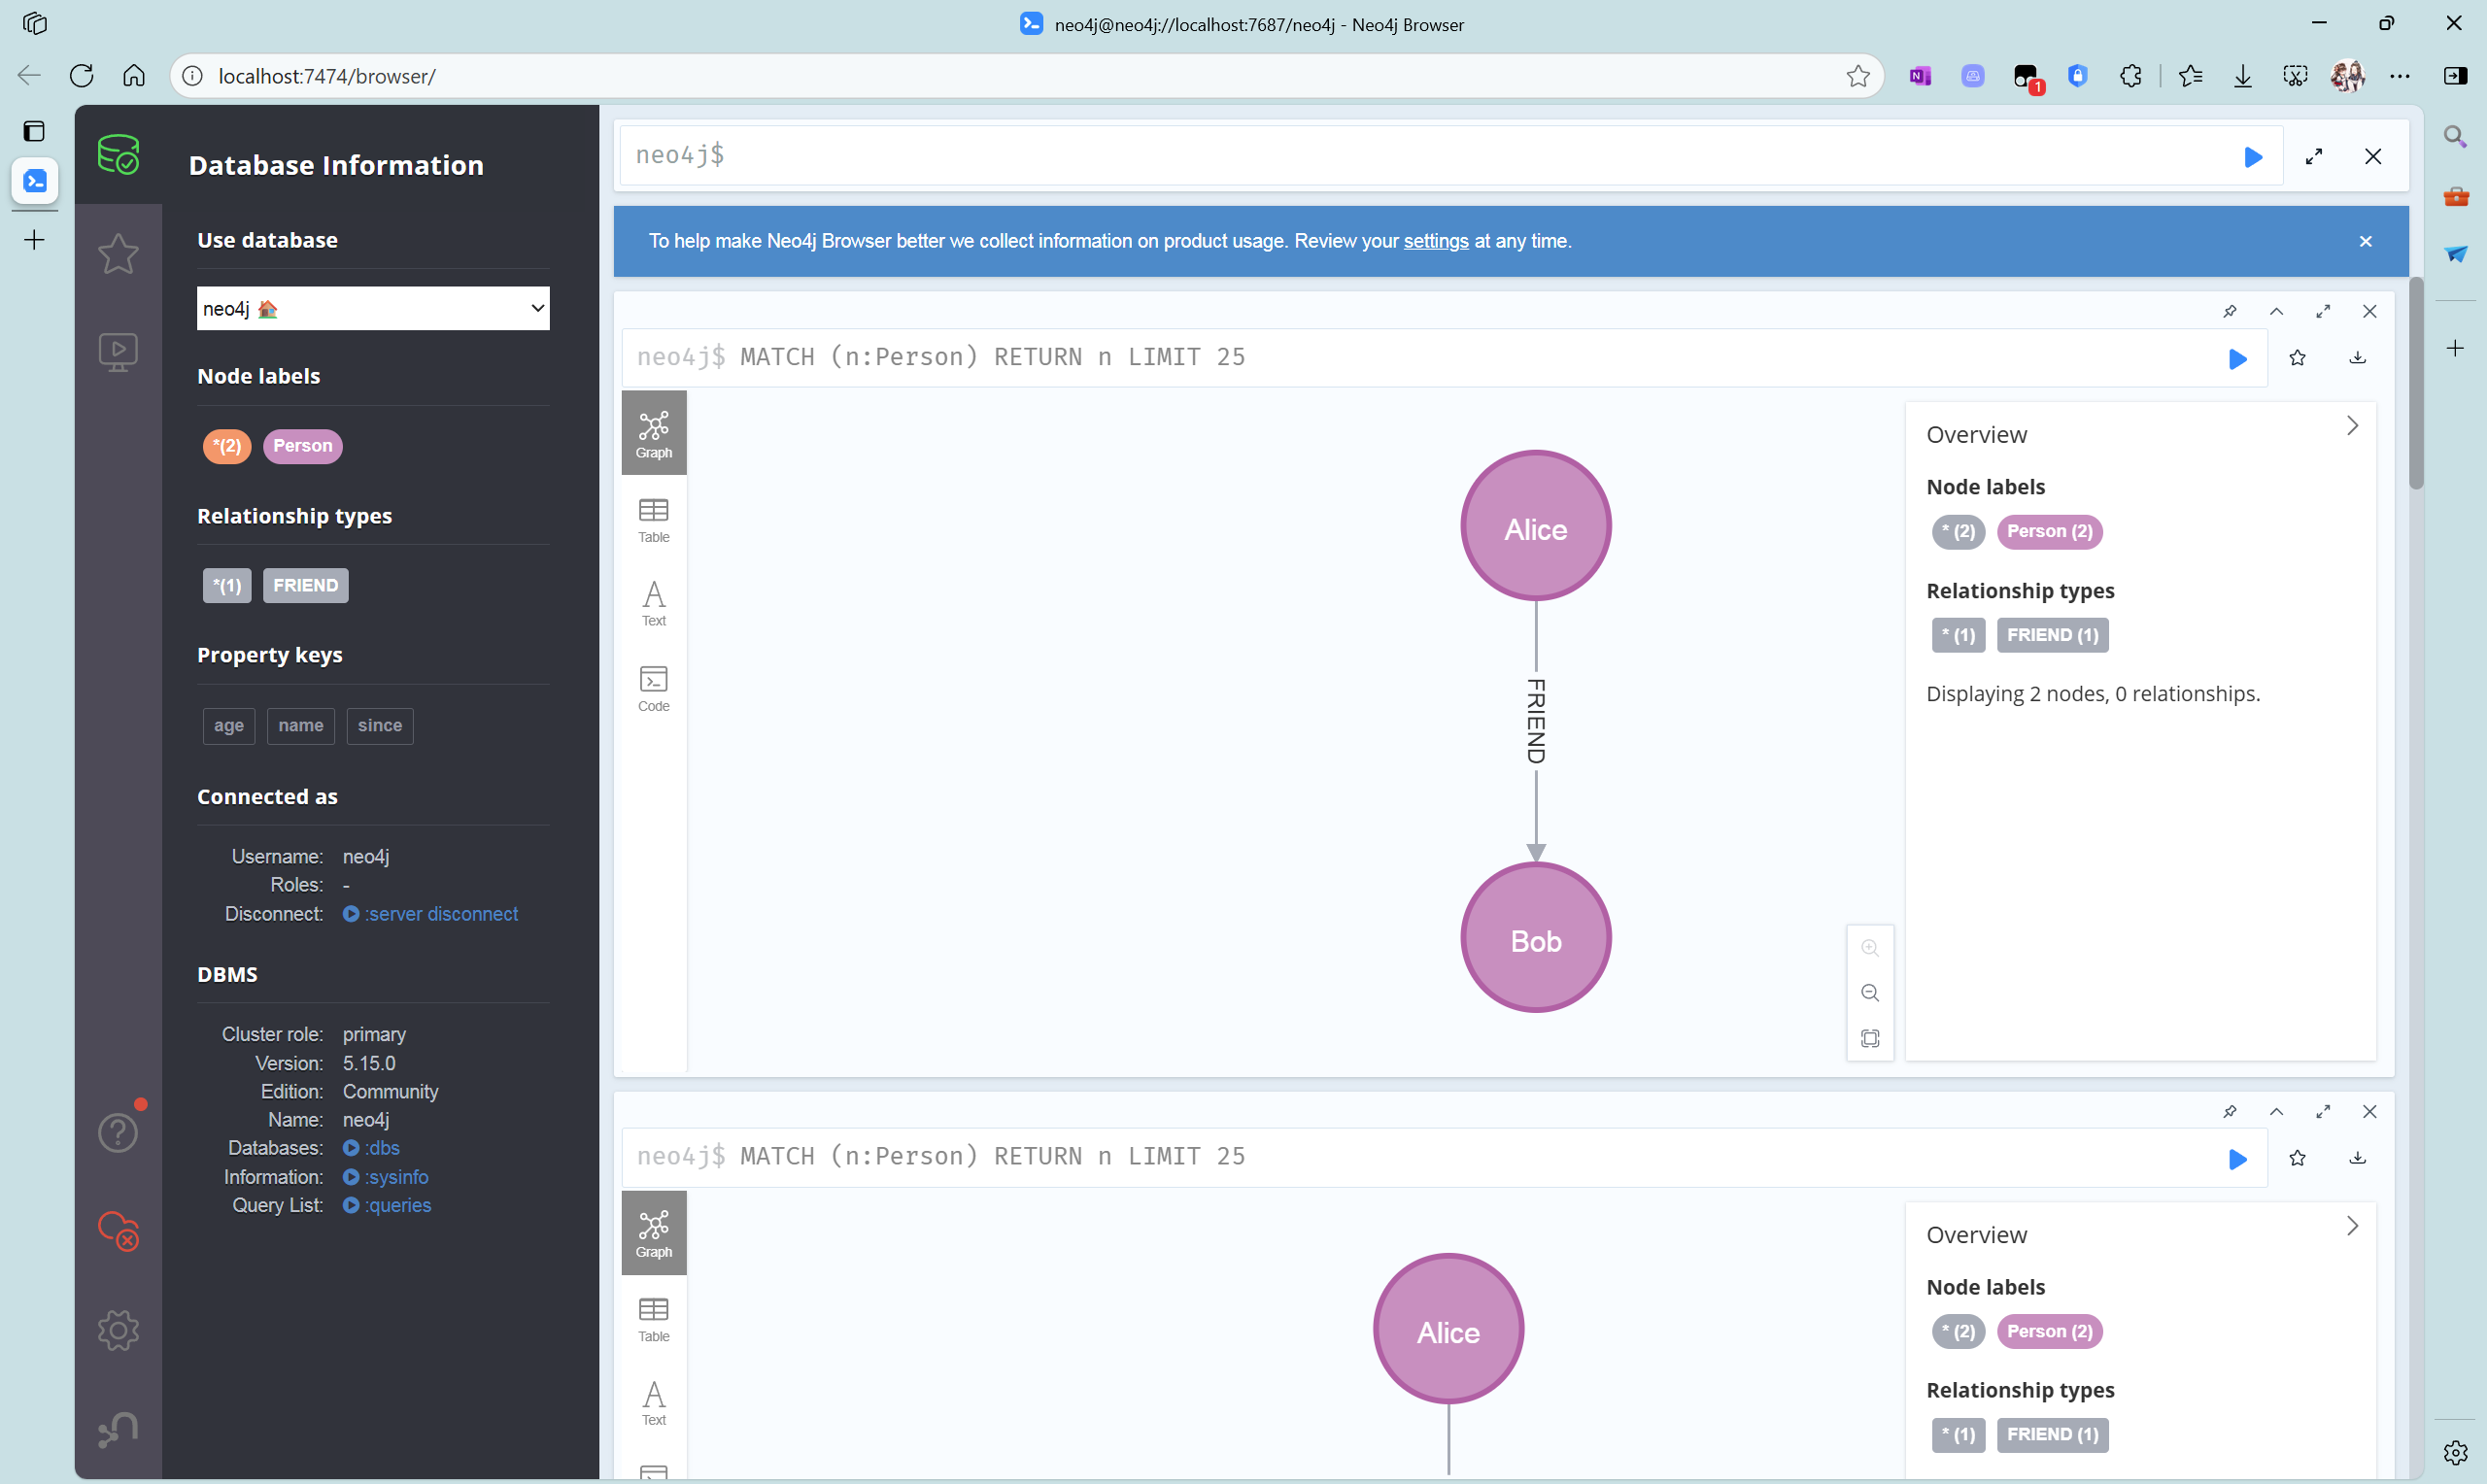Clear the main query editor with X
This screenshot has height=1484, width=2487.
(2373, 157)
